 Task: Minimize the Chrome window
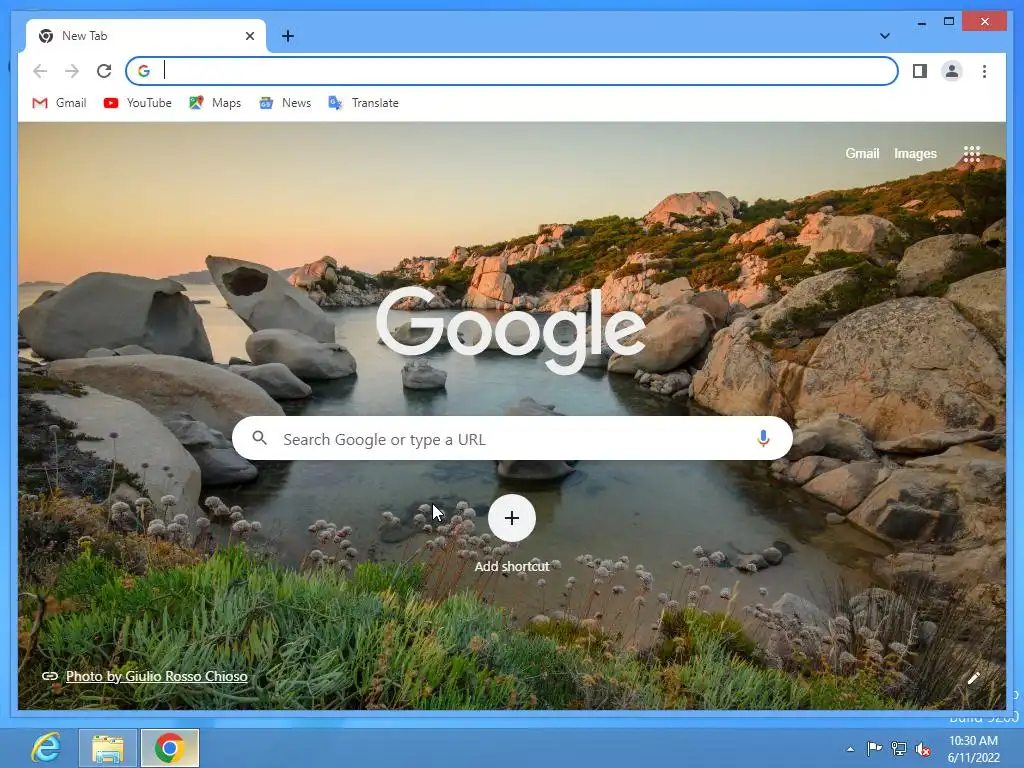point(921,22)
